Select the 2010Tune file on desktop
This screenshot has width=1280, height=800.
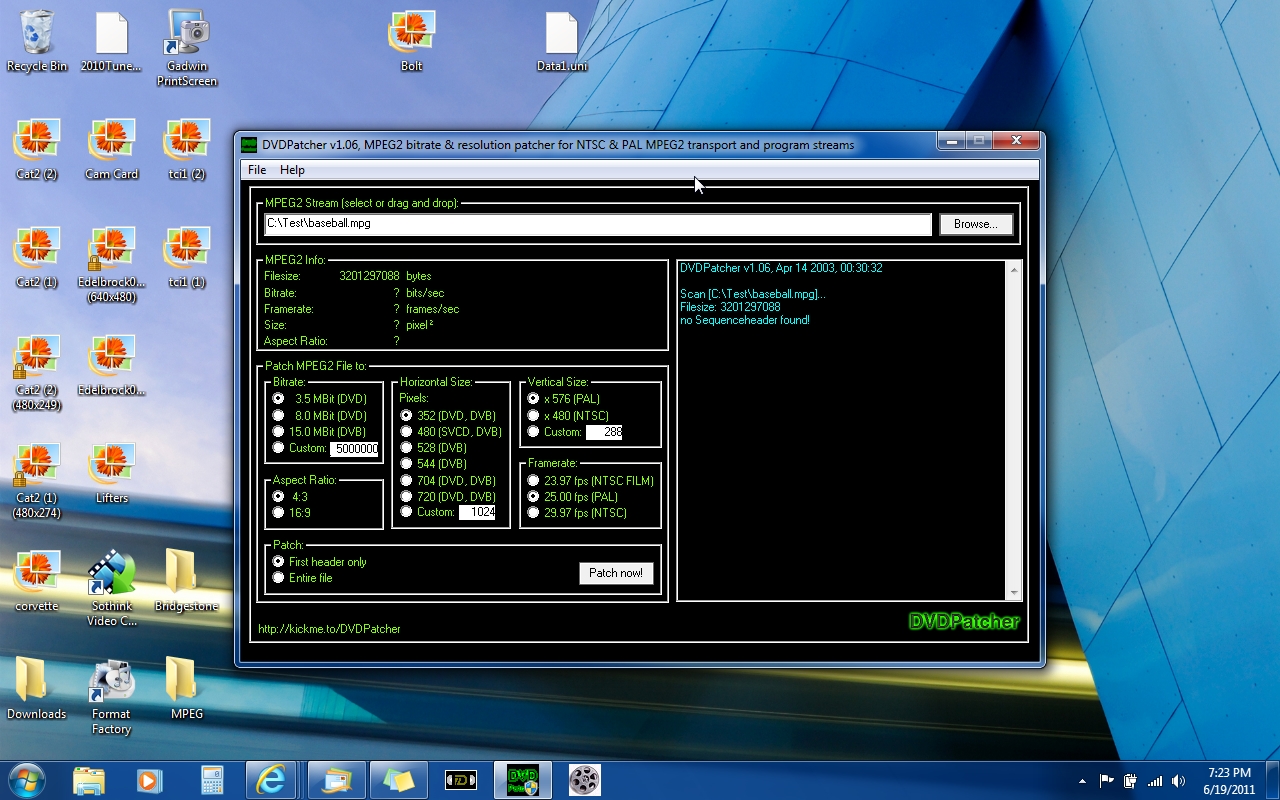coord(112,41)
